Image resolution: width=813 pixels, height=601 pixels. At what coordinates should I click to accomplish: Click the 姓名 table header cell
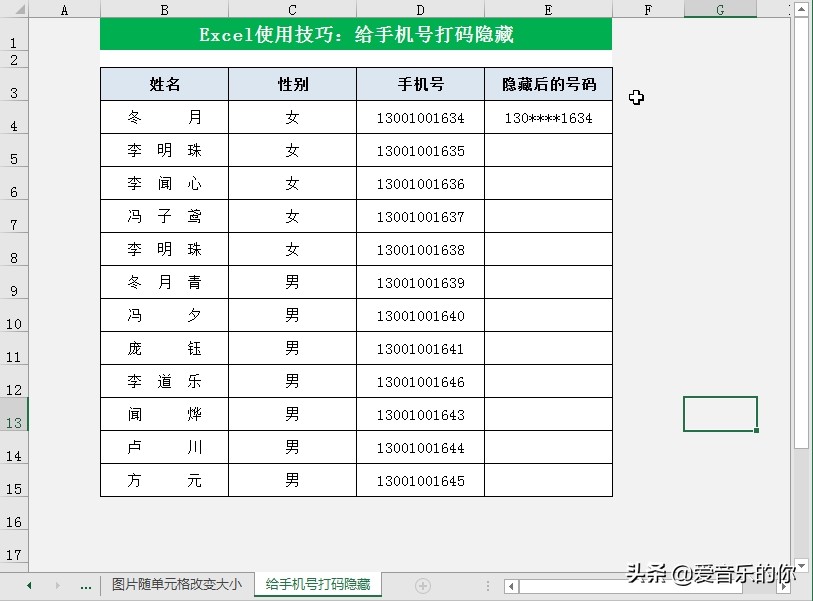pos(164,84)
